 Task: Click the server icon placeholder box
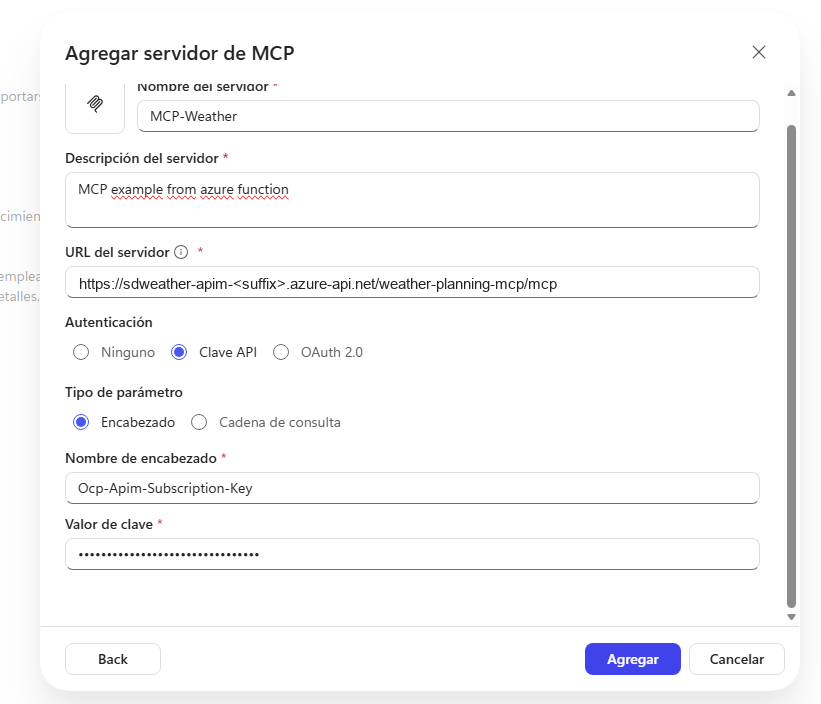click(x=95, y=108)
